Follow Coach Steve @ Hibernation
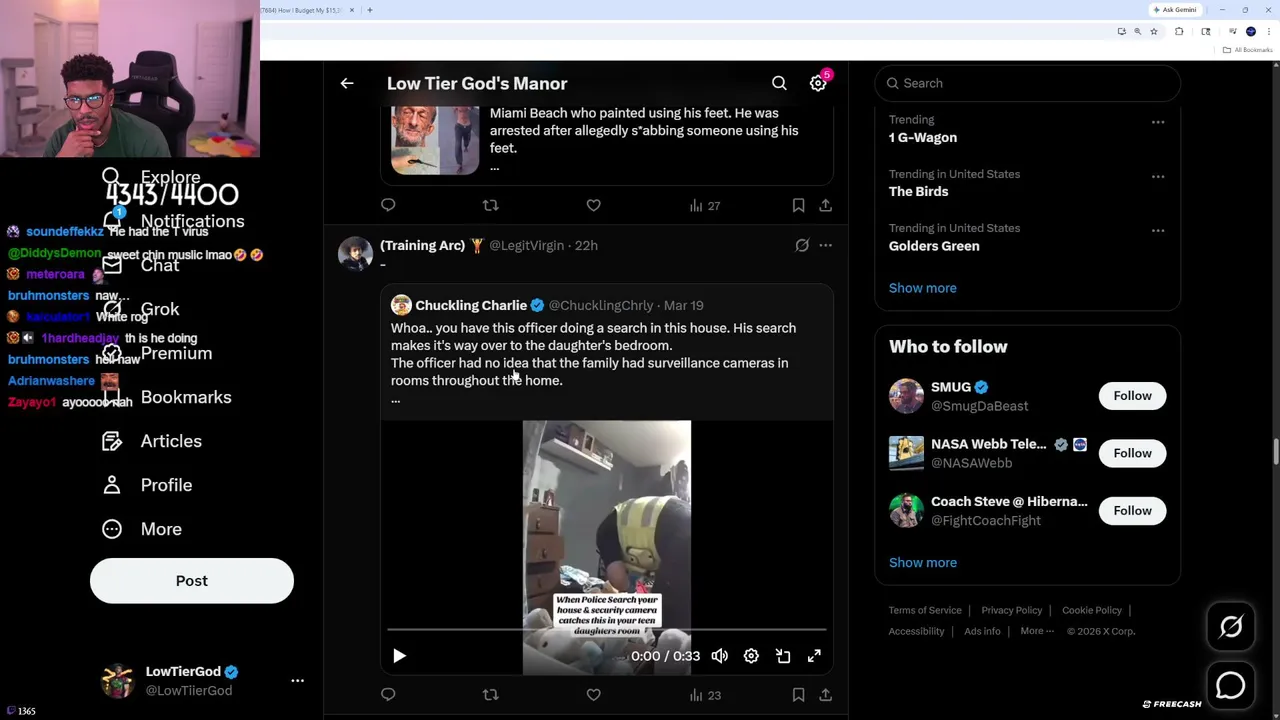 (1132, 511)
